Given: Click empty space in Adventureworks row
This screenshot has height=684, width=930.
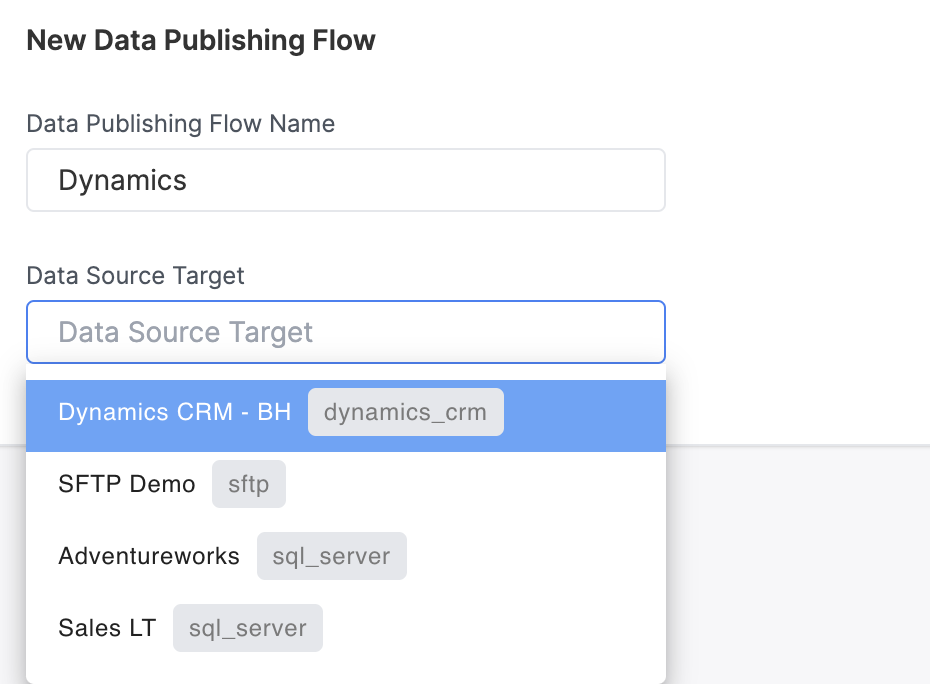Looking at the screenshot, I should coord(534,556).
